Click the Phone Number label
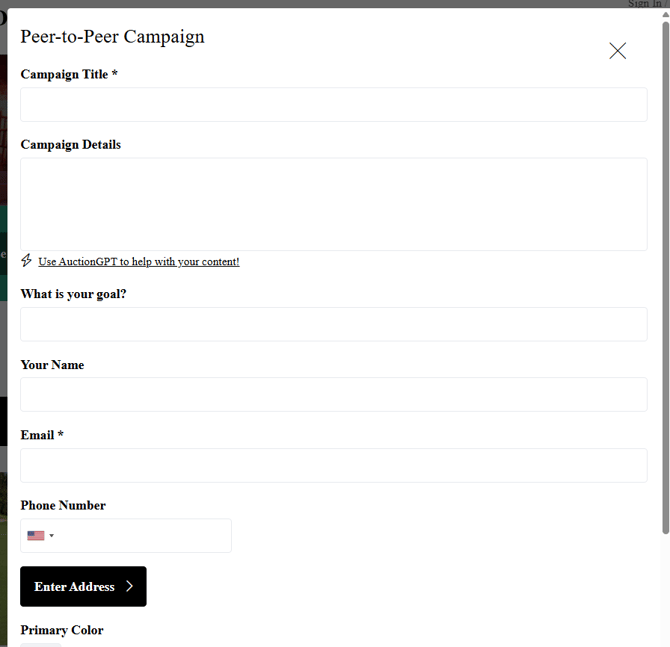This screenshot has width=670, height=647. pos(63,505)
